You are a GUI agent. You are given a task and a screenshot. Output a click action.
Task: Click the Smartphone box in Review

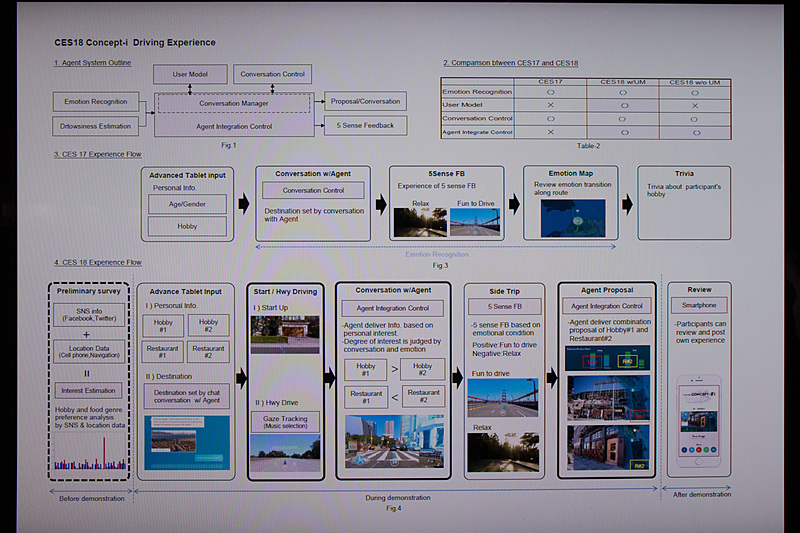pyautogui.click(x=699, y=305)
